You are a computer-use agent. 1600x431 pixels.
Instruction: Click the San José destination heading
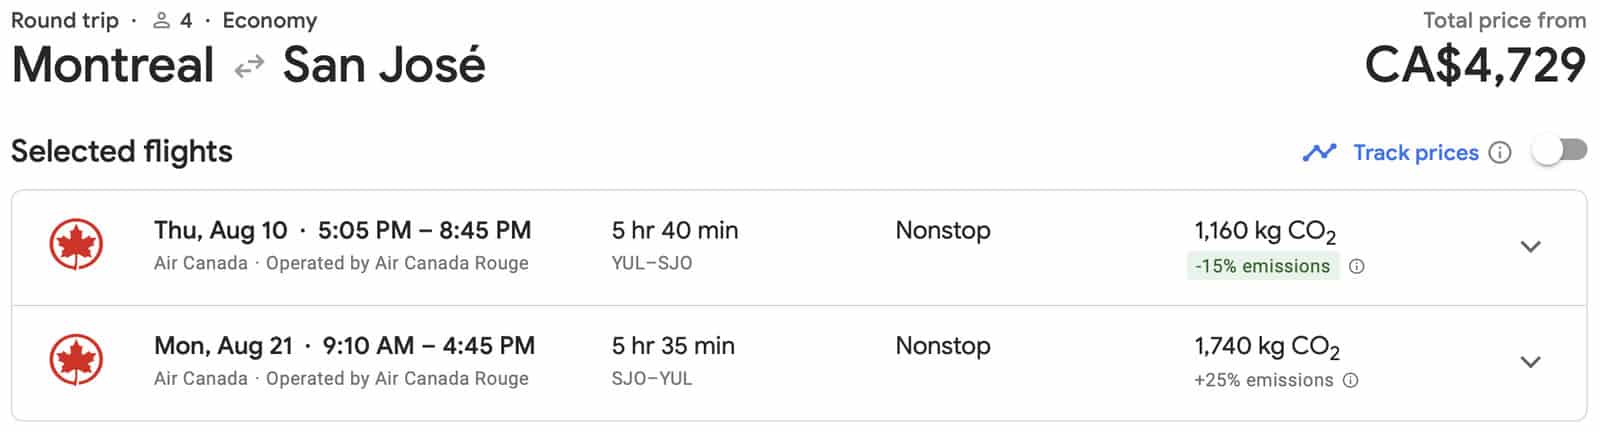[x=384, y=65]
